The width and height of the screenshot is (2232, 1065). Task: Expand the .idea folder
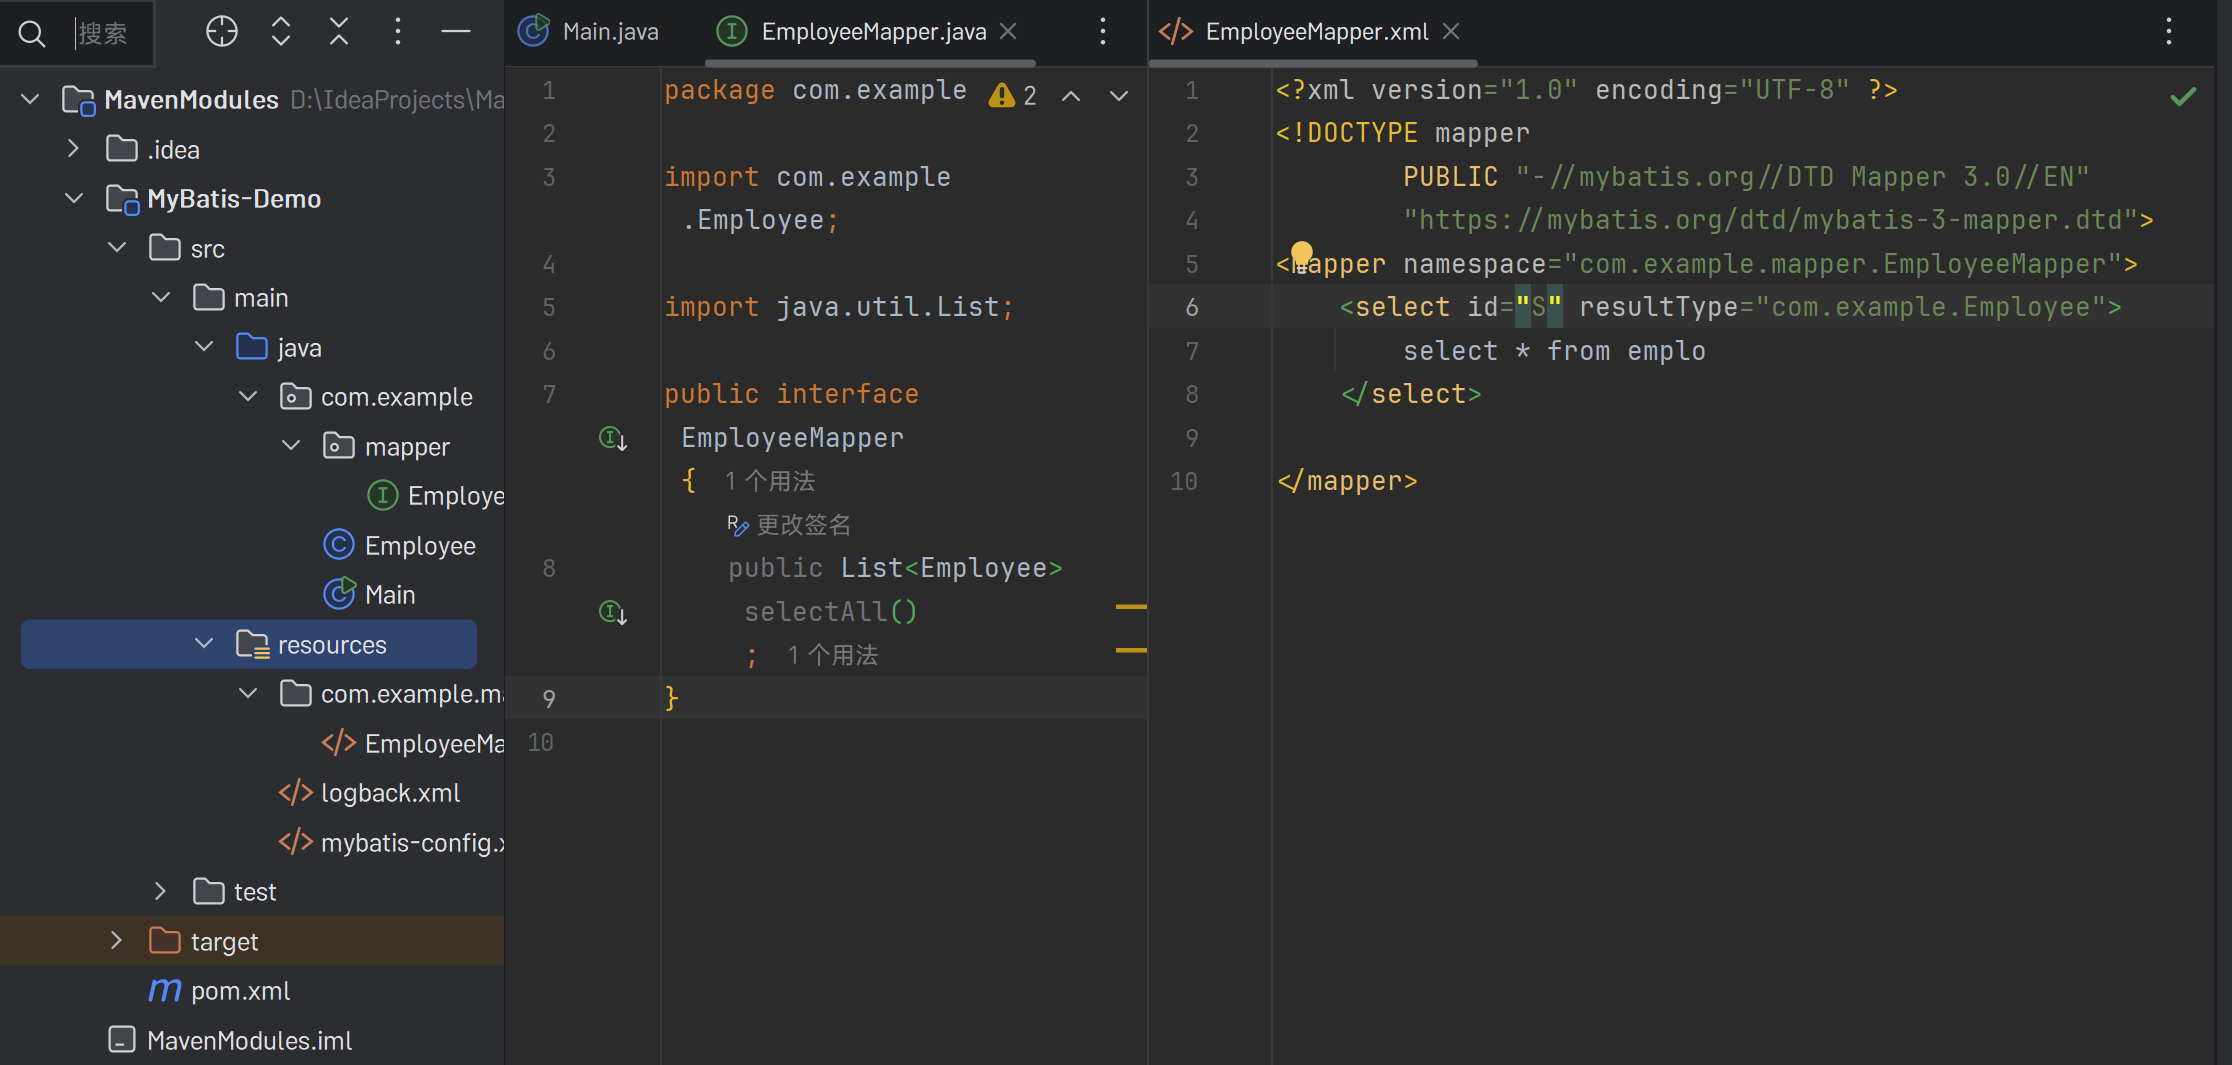[73, 149]
